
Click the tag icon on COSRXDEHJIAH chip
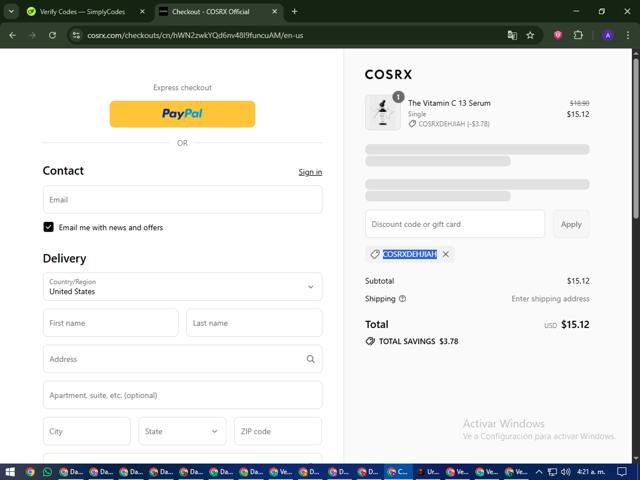(x=375, y=254)
